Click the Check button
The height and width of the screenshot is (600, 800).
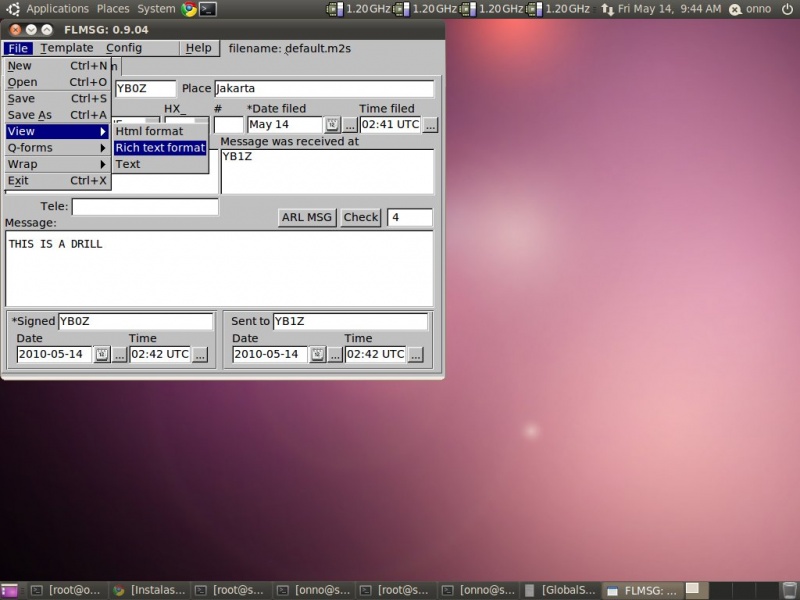coord(361,217)
